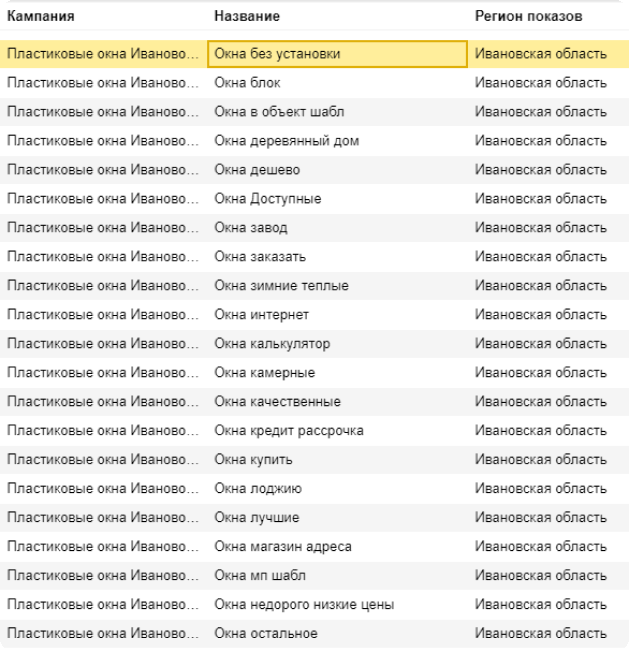629x652 pixels.
Task: Select the Окна блок name cell
Action: (x=248, y=83)
